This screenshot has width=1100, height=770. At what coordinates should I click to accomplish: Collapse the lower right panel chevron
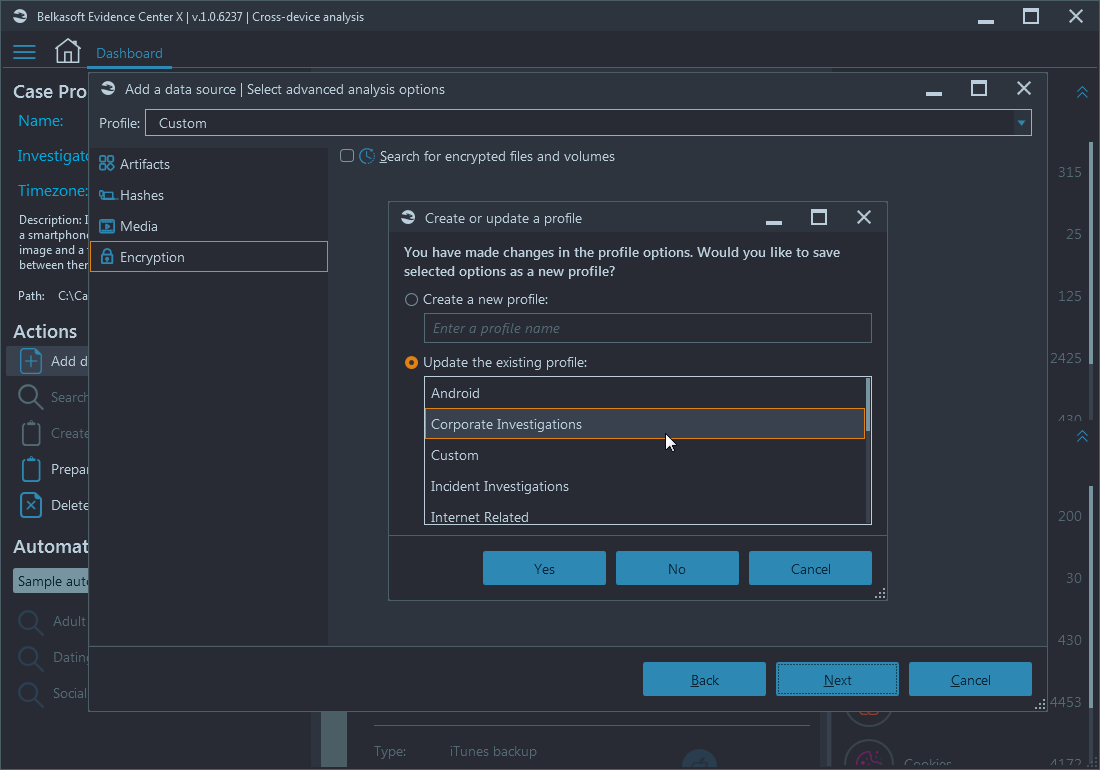click(x=1082, y=436)
